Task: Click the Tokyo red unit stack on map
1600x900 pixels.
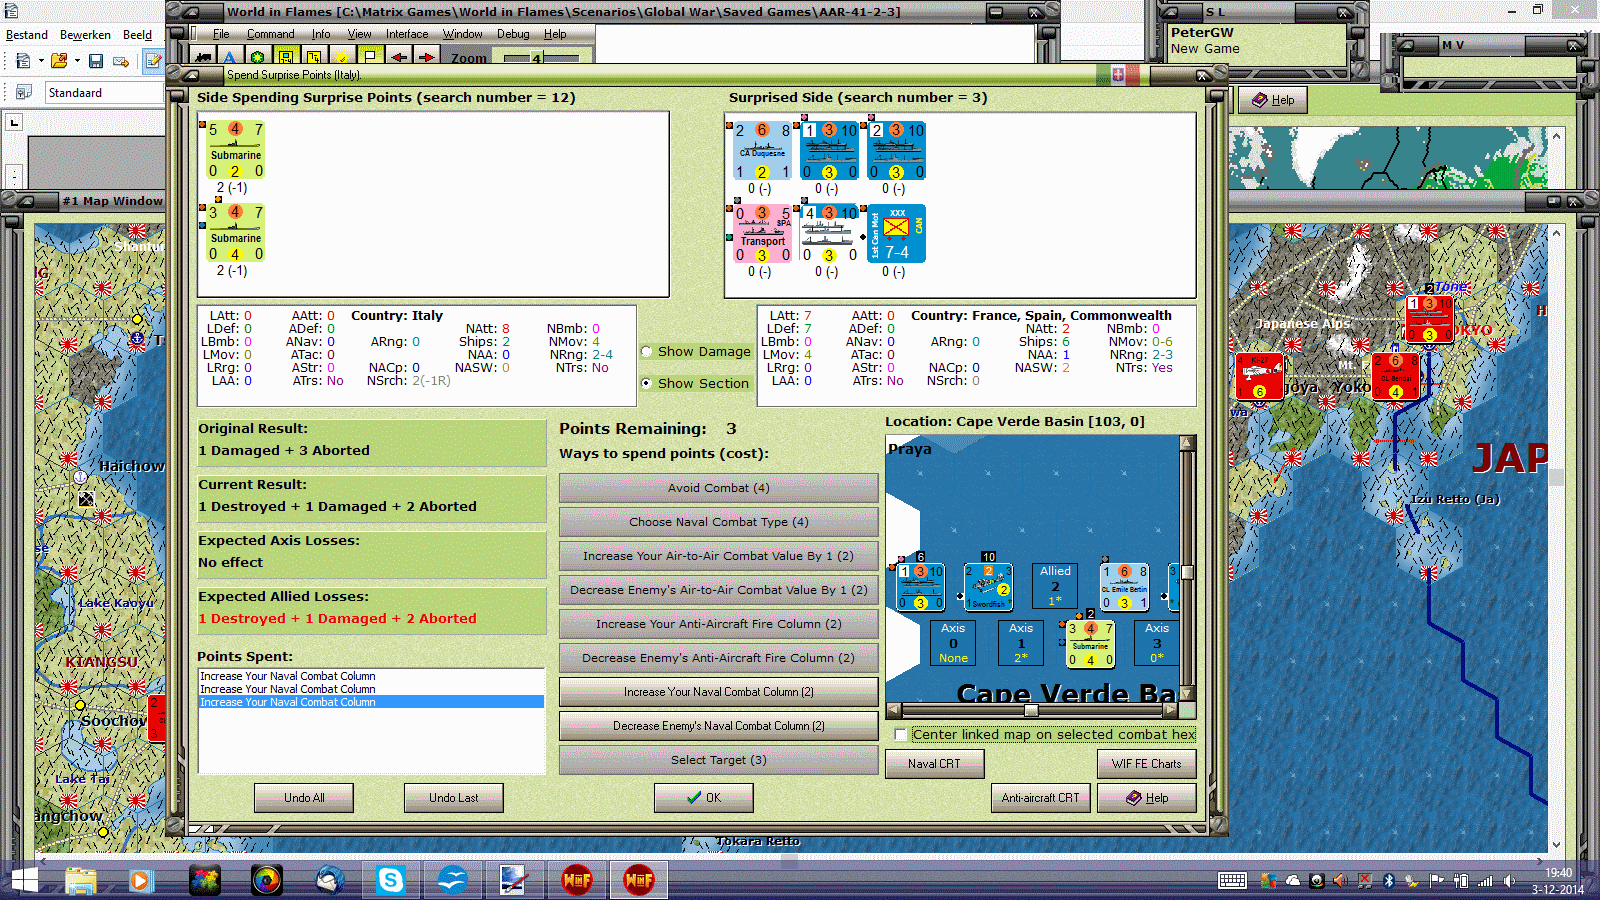Action: [1429, 319]
